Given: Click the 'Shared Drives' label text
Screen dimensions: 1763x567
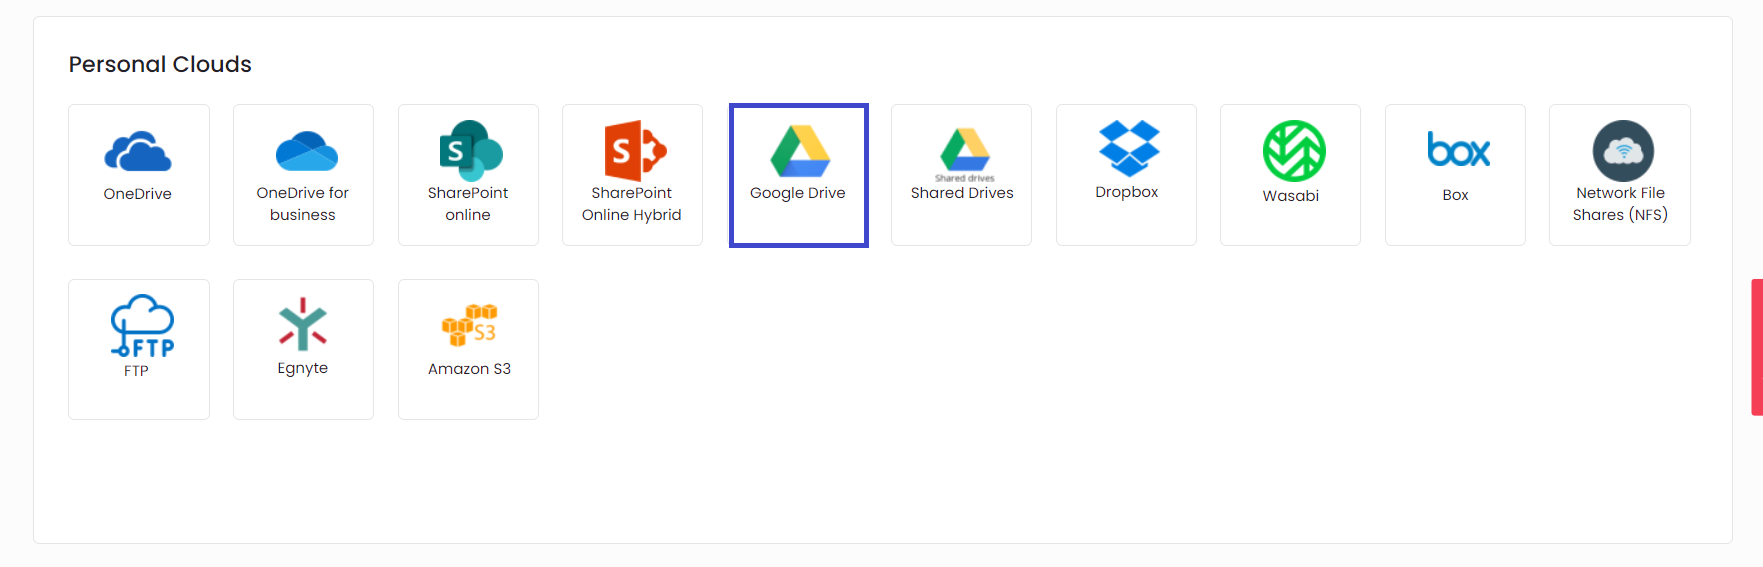Looking at the screenshot, I should coord(962,193).
